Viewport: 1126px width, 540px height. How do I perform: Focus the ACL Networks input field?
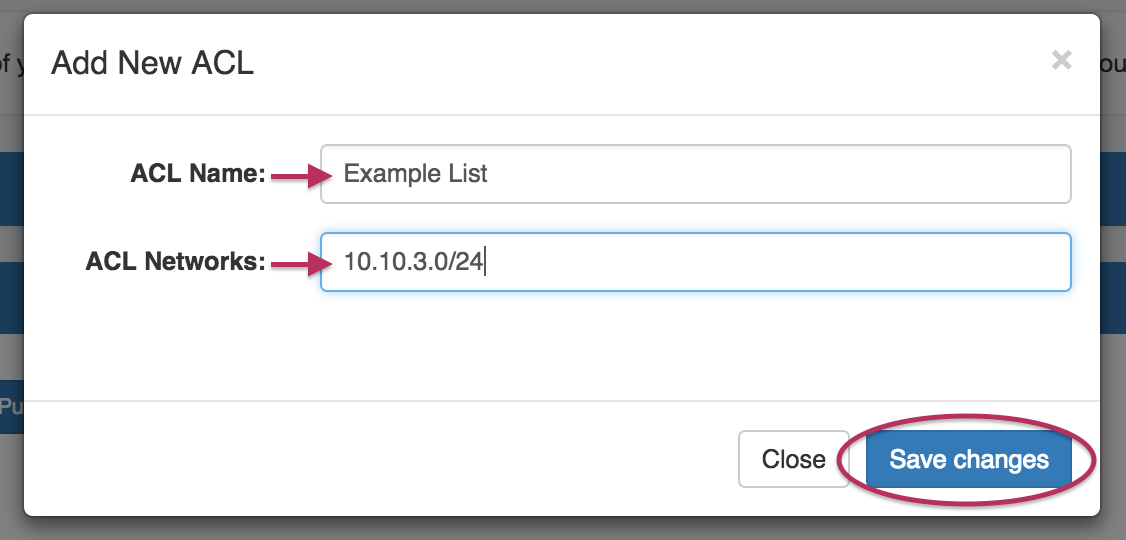(x=695, y=262)
